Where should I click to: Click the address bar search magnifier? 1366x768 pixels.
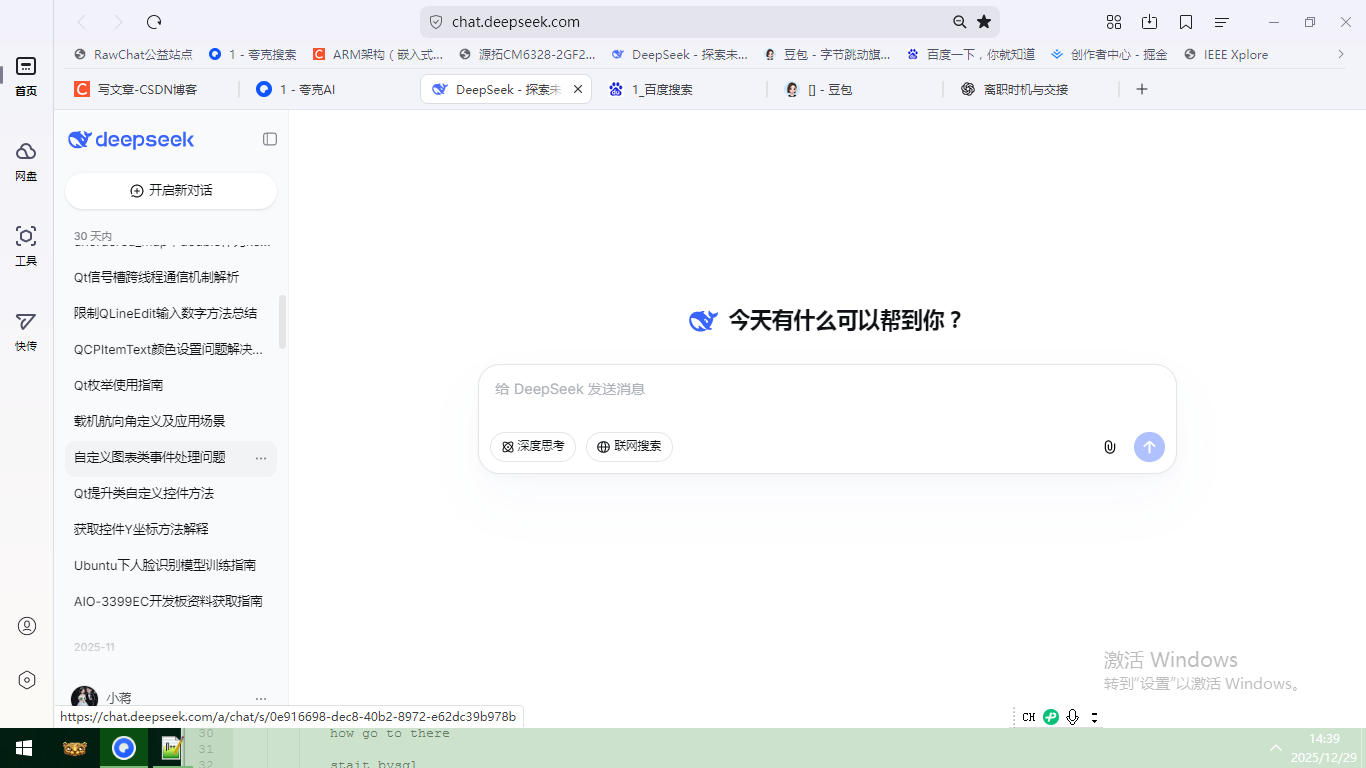959,22
